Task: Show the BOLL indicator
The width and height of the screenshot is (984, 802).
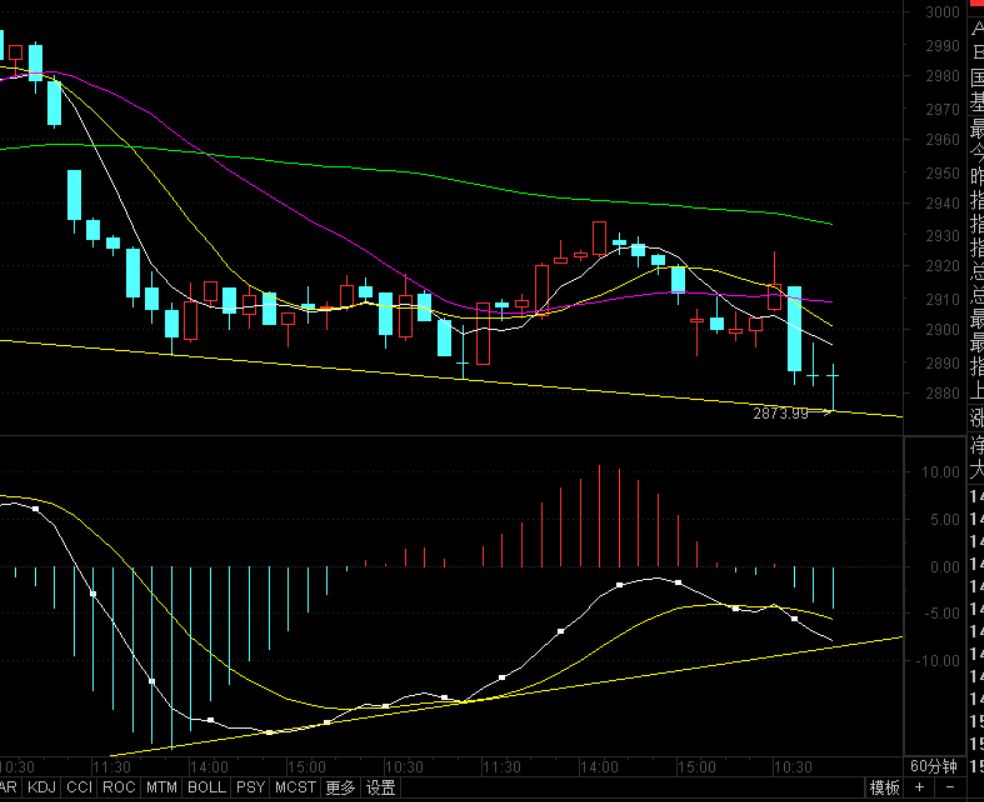Action: (207, 788)
